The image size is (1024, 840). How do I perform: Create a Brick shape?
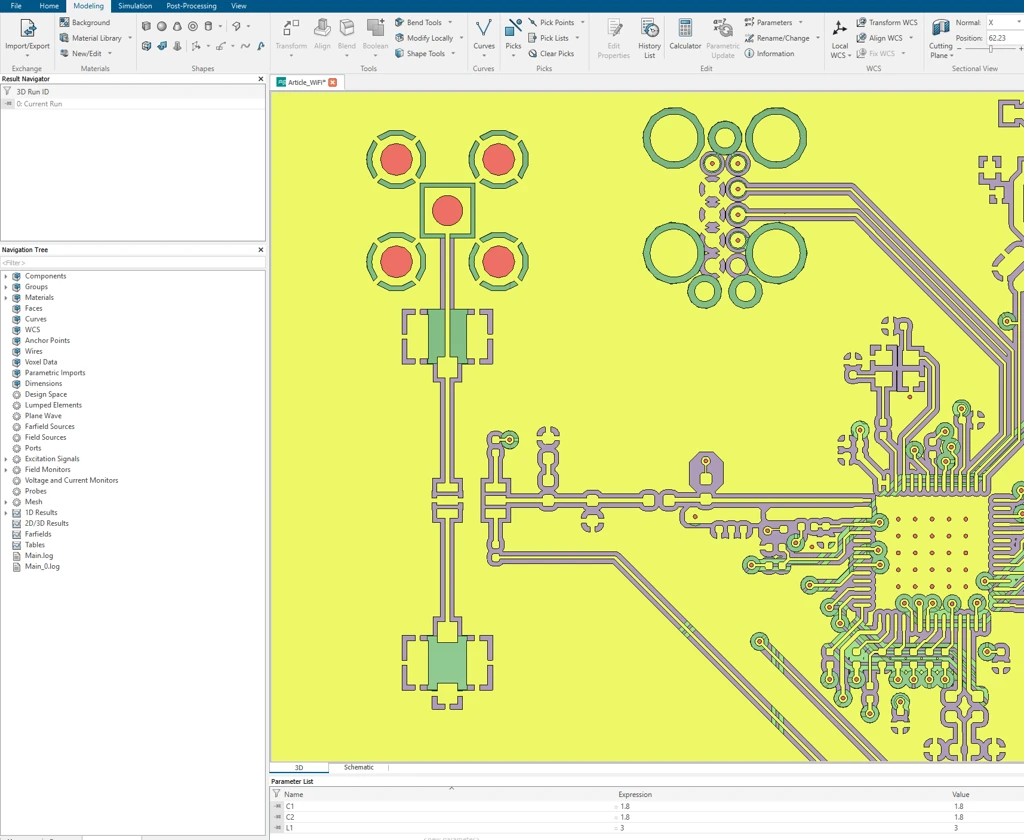(146, 26)
